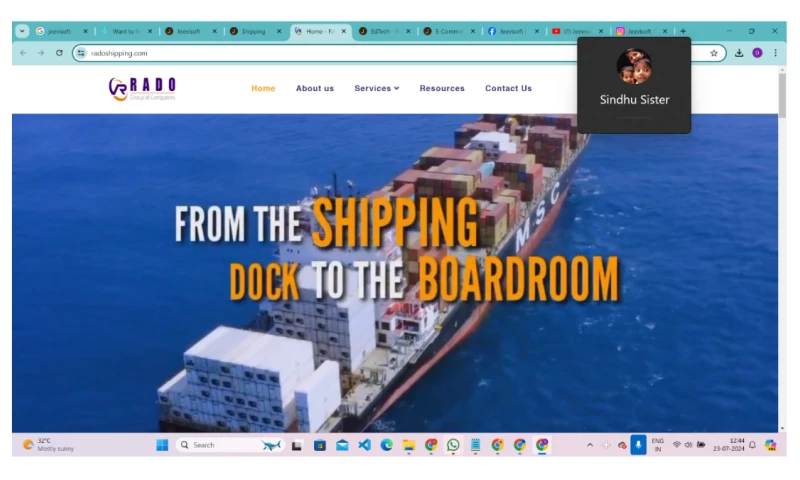Click the Sindhu Sister avatar in popup
This screenshot has width=800, height=480.
pos(634,66)
